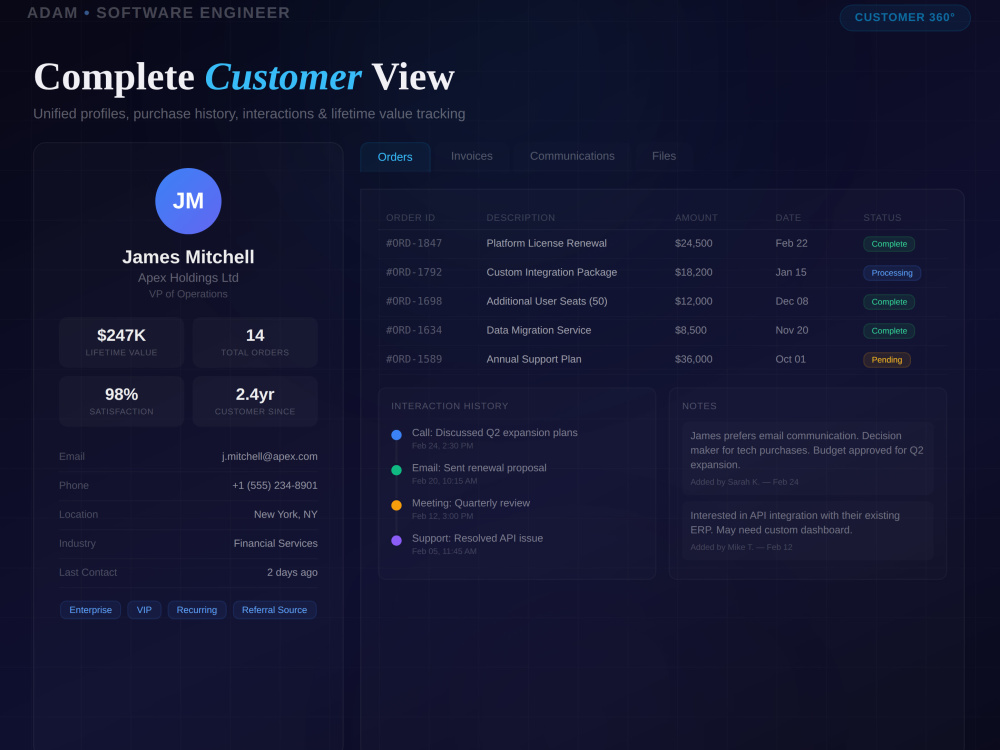The width and height of the screenshot is (1000, 750).
Task: Click the 2.4yr Customer Since card
Action: coord(255,401)
